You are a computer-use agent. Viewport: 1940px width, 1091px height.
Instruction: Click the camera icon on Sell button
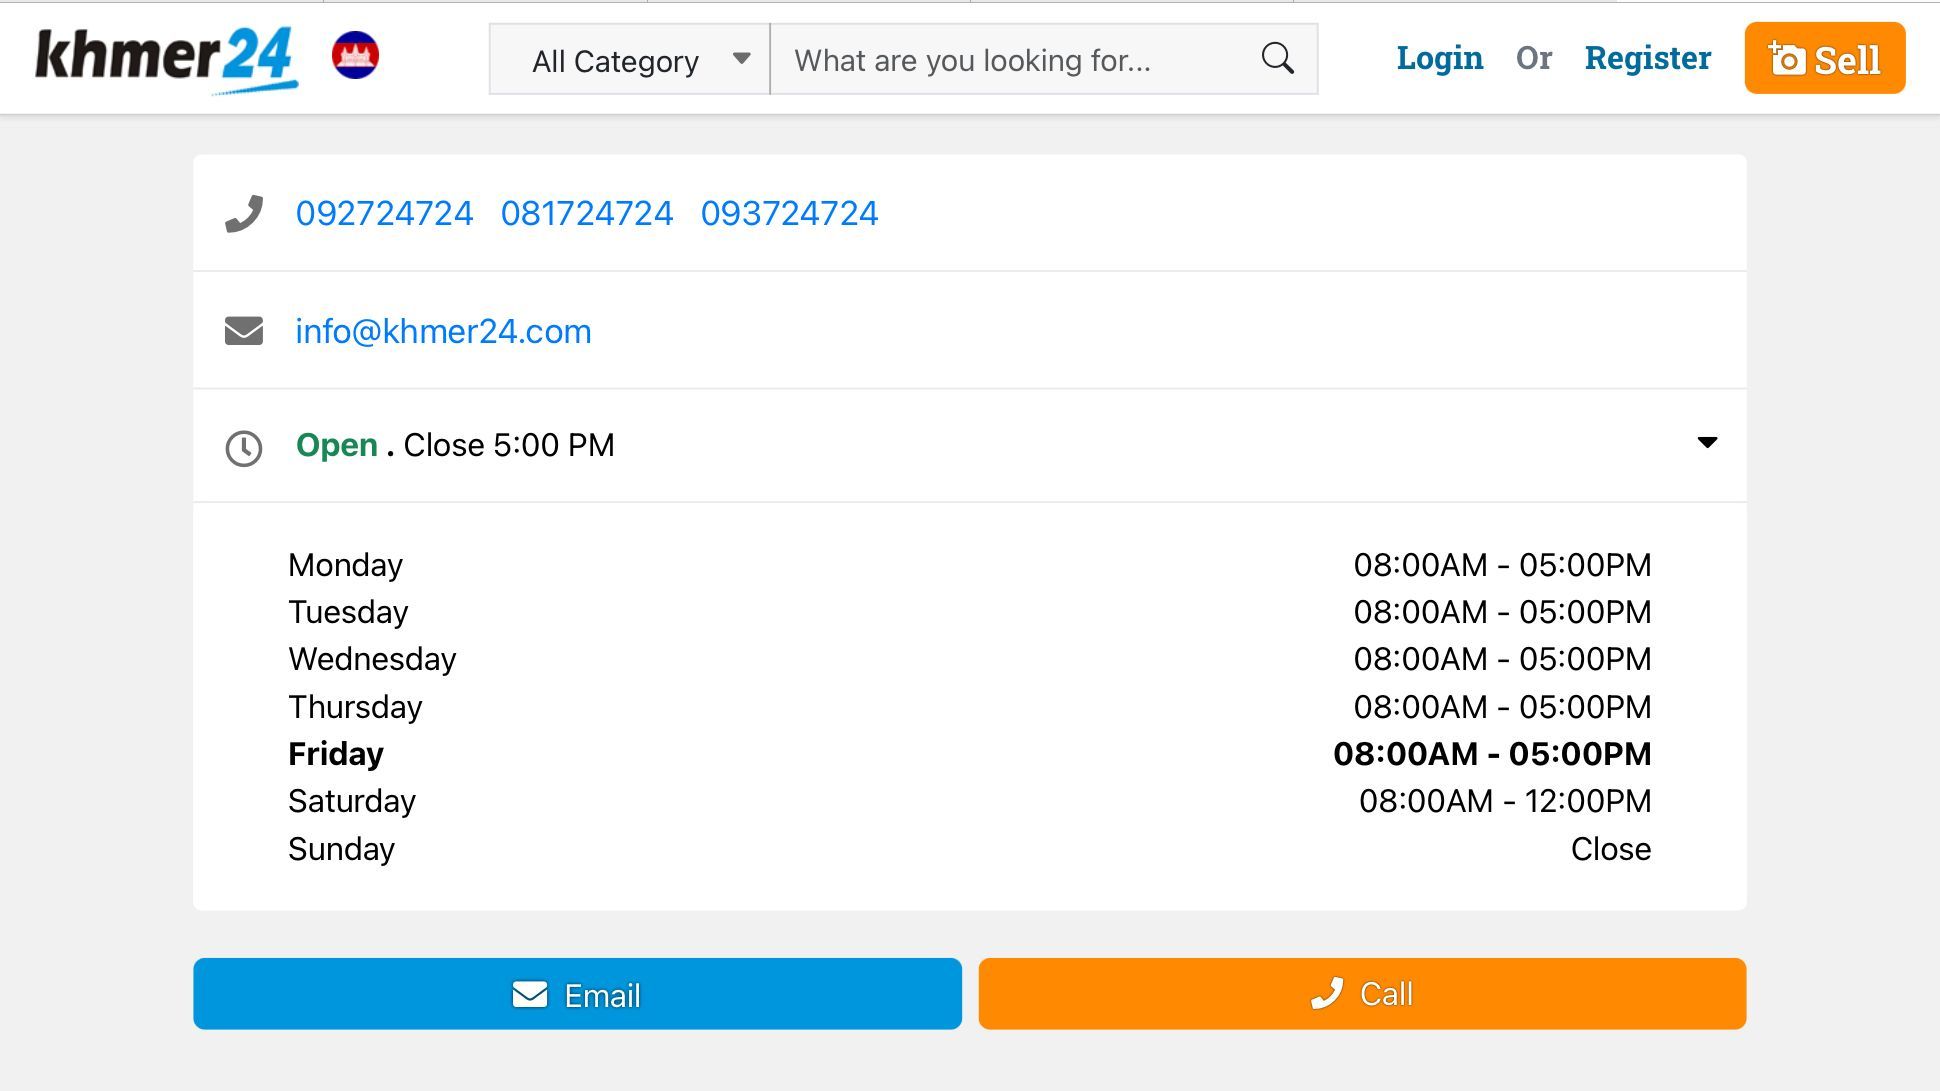coord(1786,59)
